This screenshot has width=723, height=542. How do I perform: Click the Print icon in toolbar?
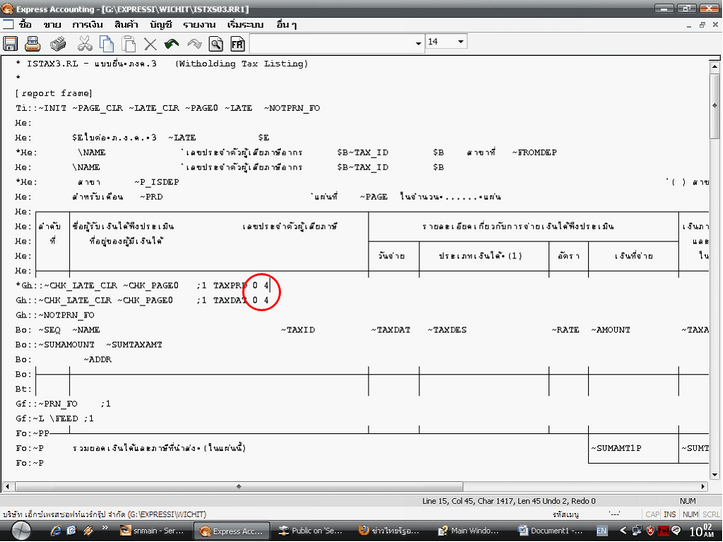(x=33, y=44)
